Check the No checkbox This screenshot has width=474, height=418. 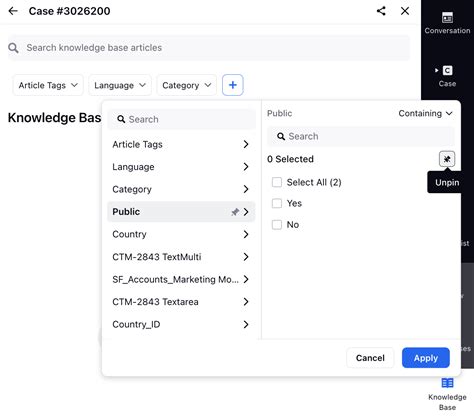(277, 225)
